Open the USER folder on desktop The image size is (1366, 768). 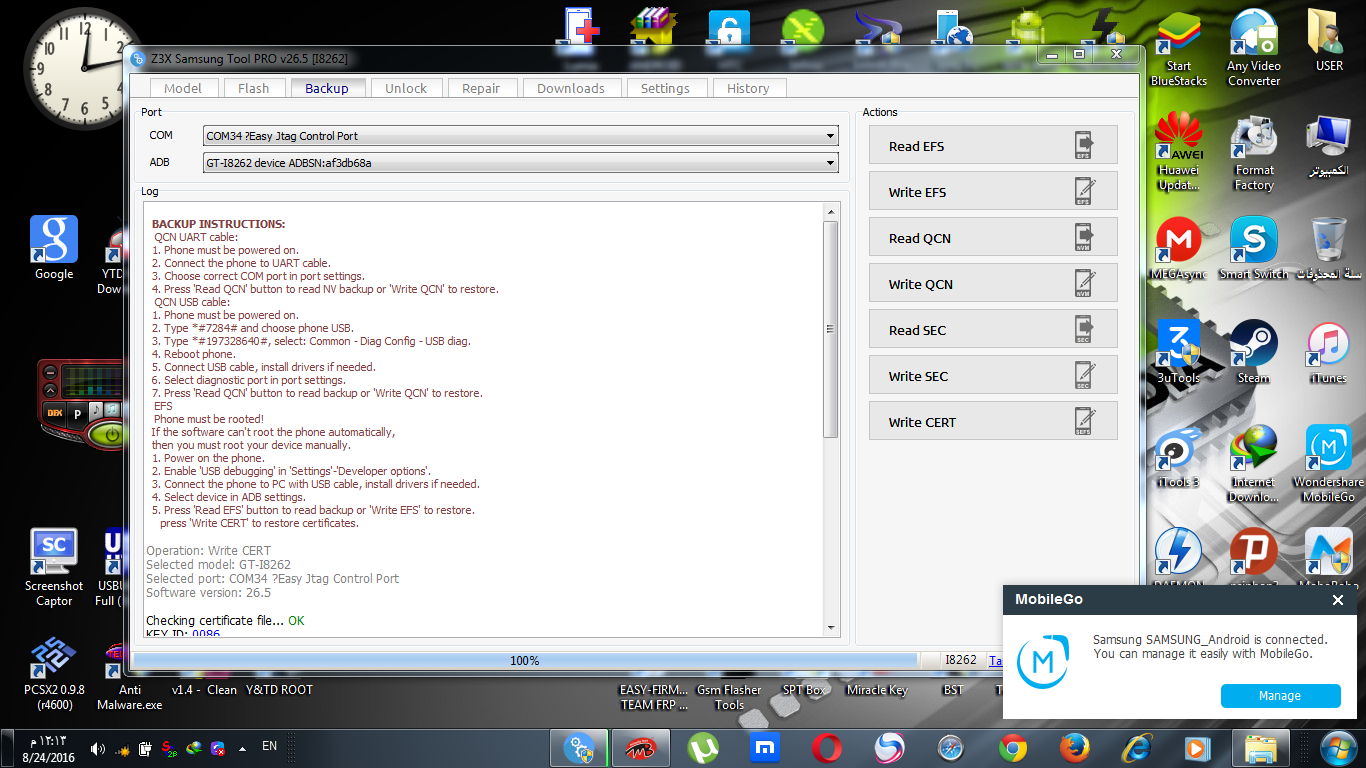[x=1329, y=40]
